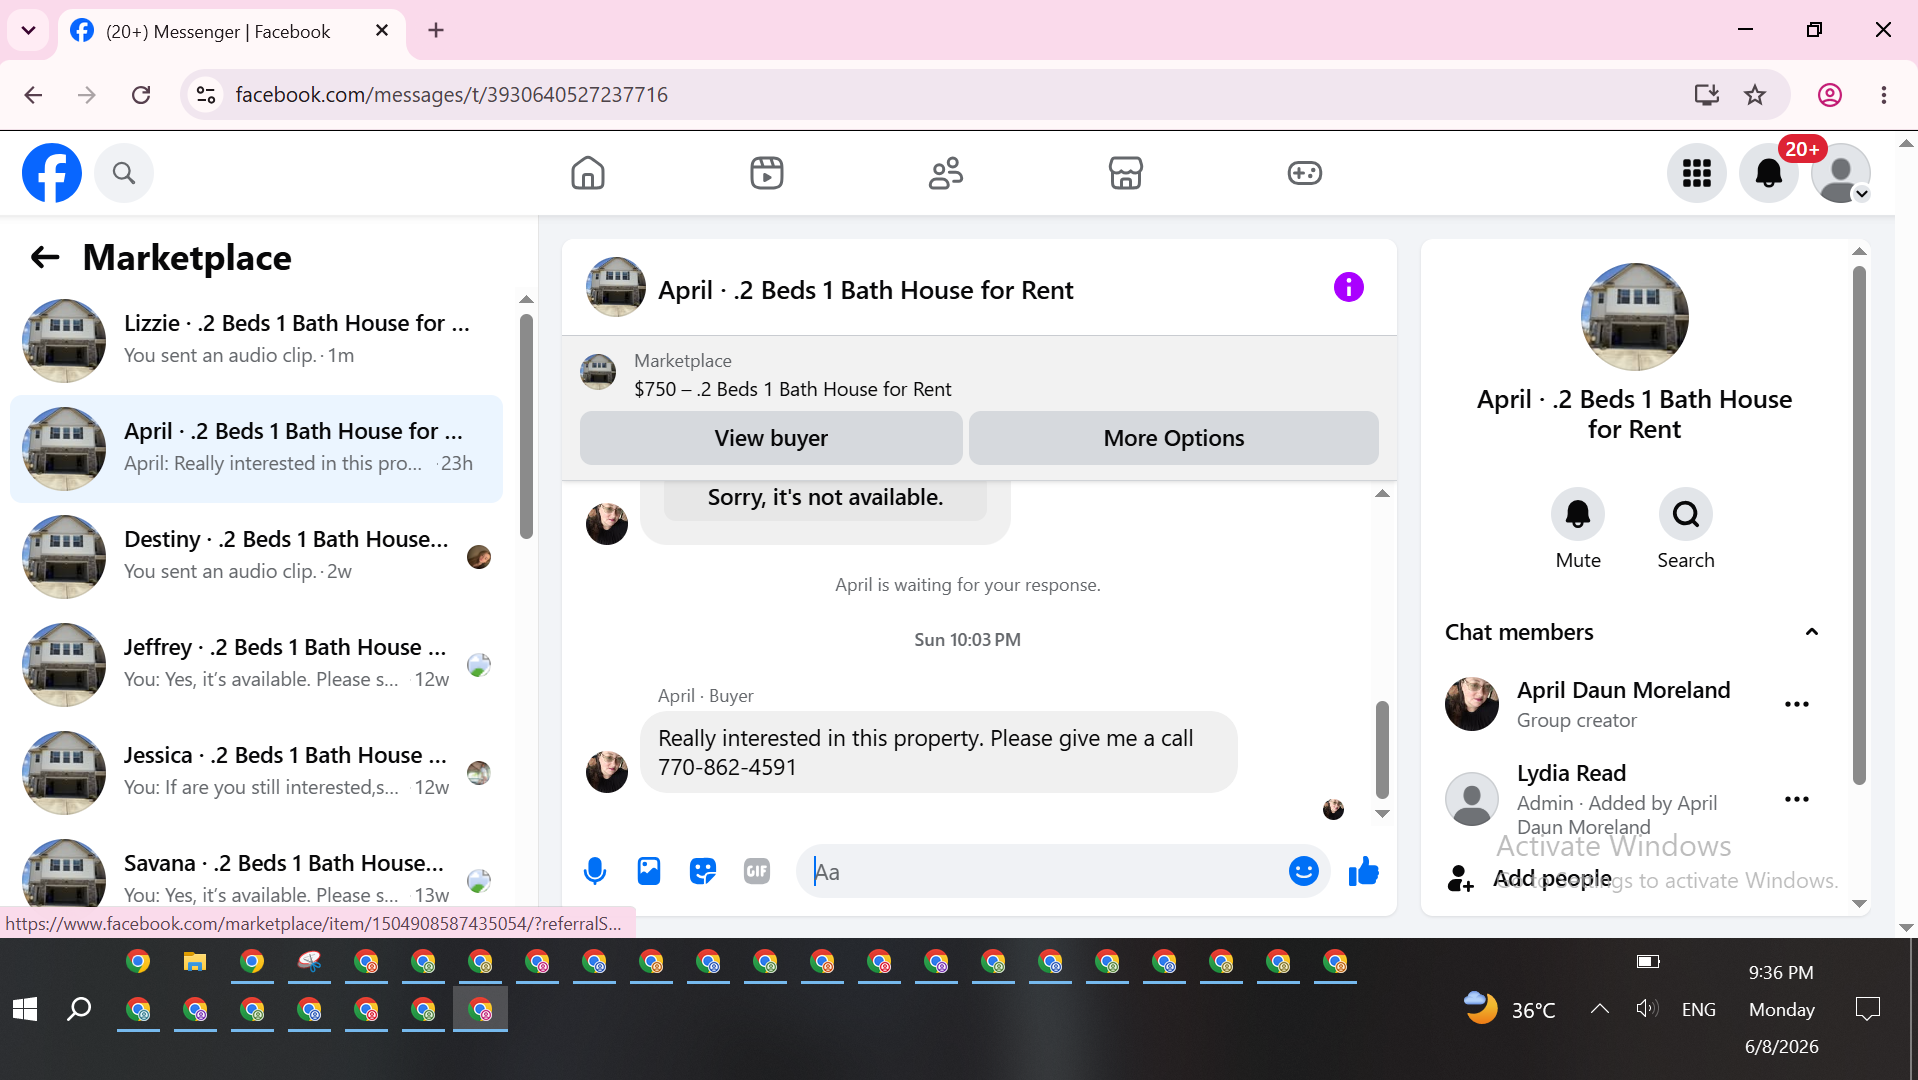Screen dimensions: 1918x1080
Task: Click the chat details panel scrollbar
Action: coord(1859,525)
